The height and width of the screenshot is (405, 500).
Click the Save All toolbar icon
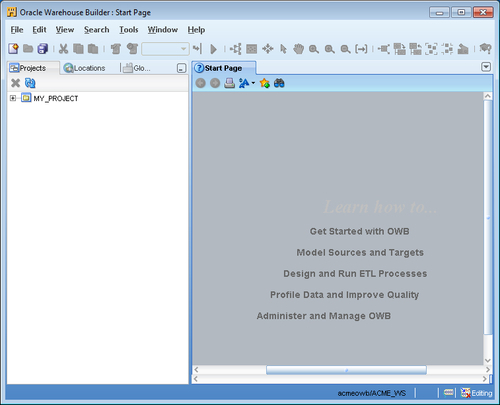[43, 49]
